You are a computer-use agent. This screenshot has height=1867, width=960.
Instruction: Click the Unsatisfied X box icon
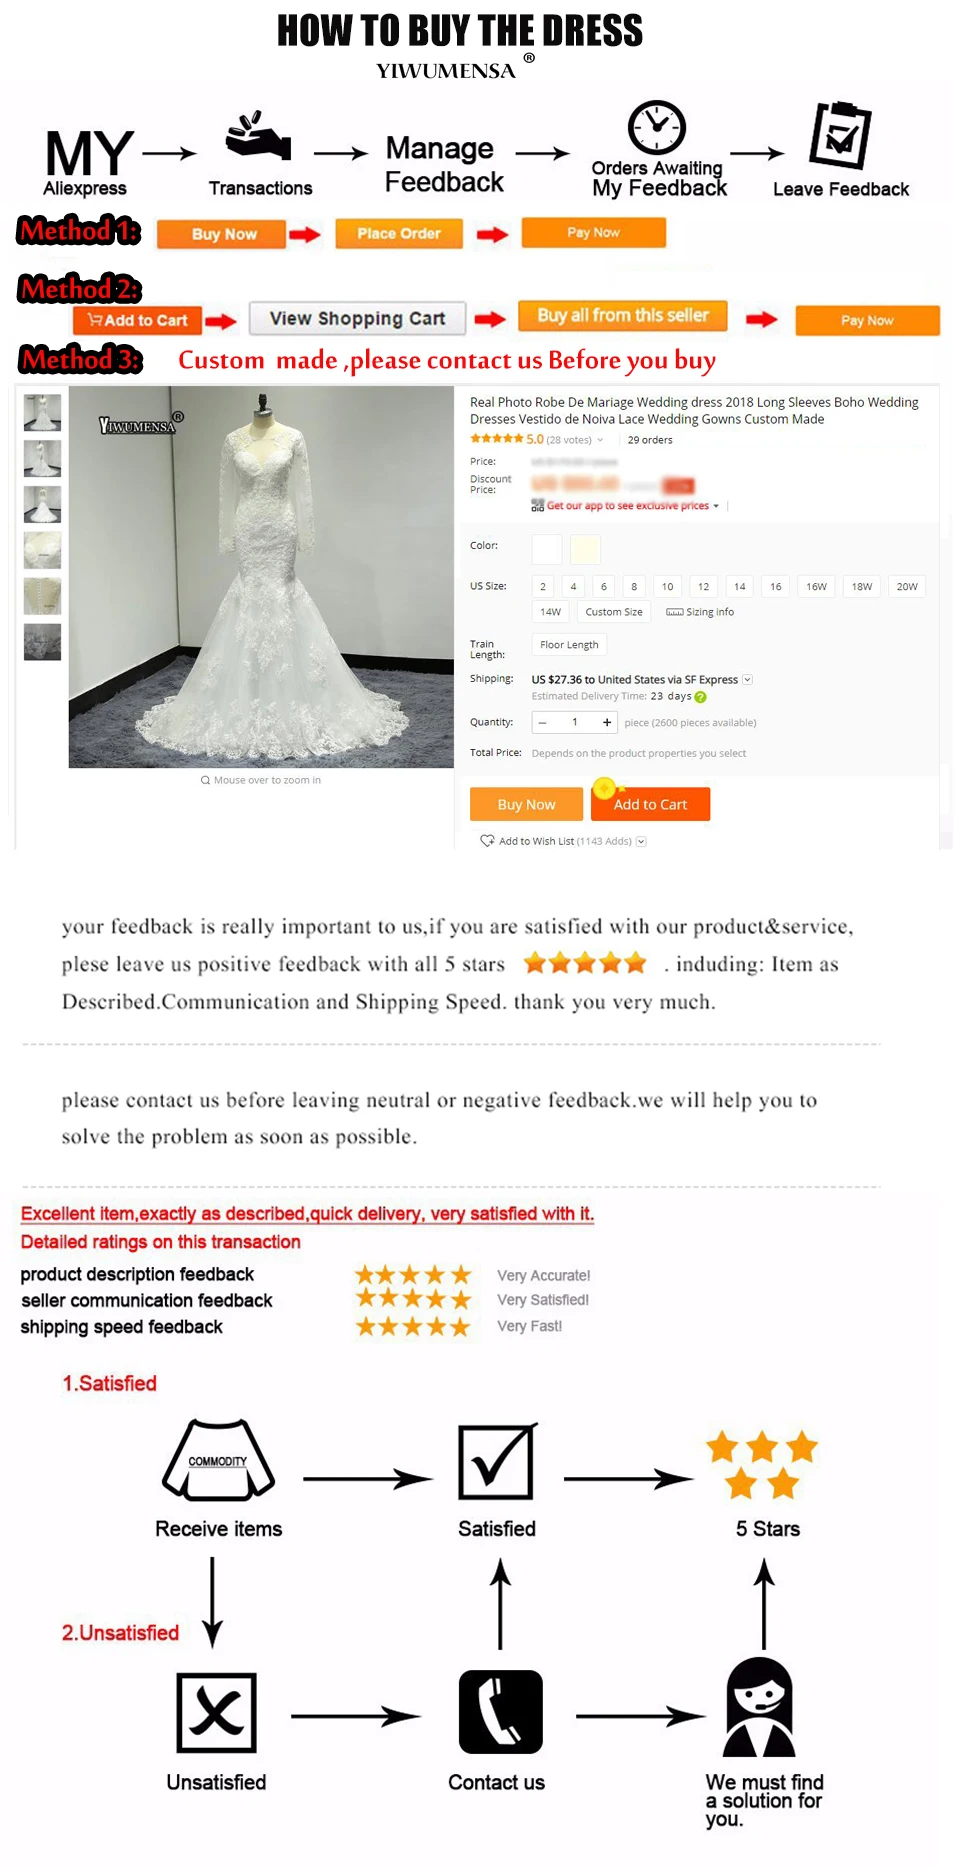216,1712
